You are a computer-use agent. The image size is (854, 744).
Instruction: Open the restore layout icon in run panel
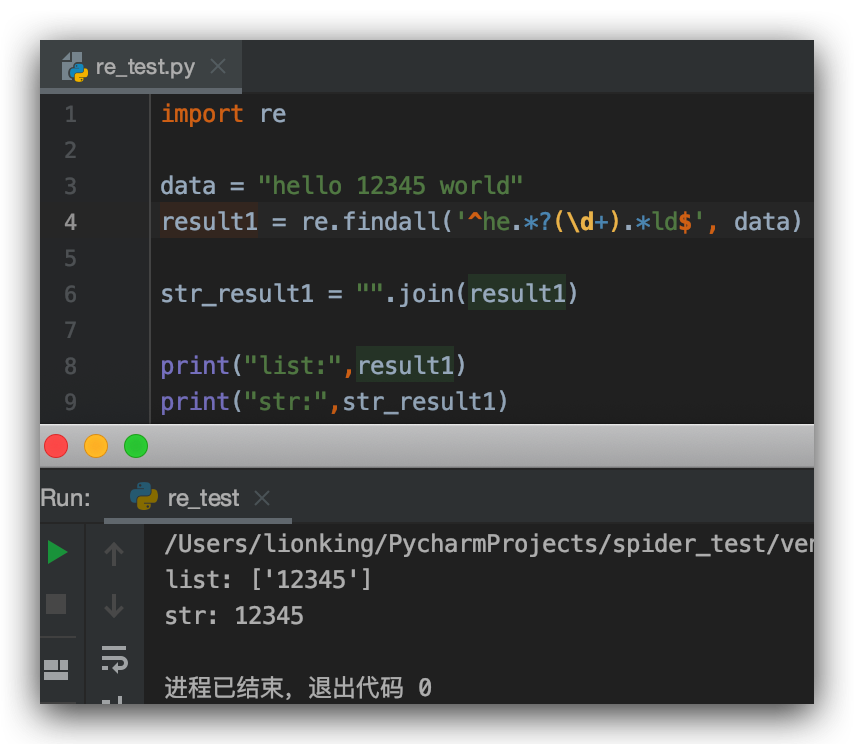[56, 670]
